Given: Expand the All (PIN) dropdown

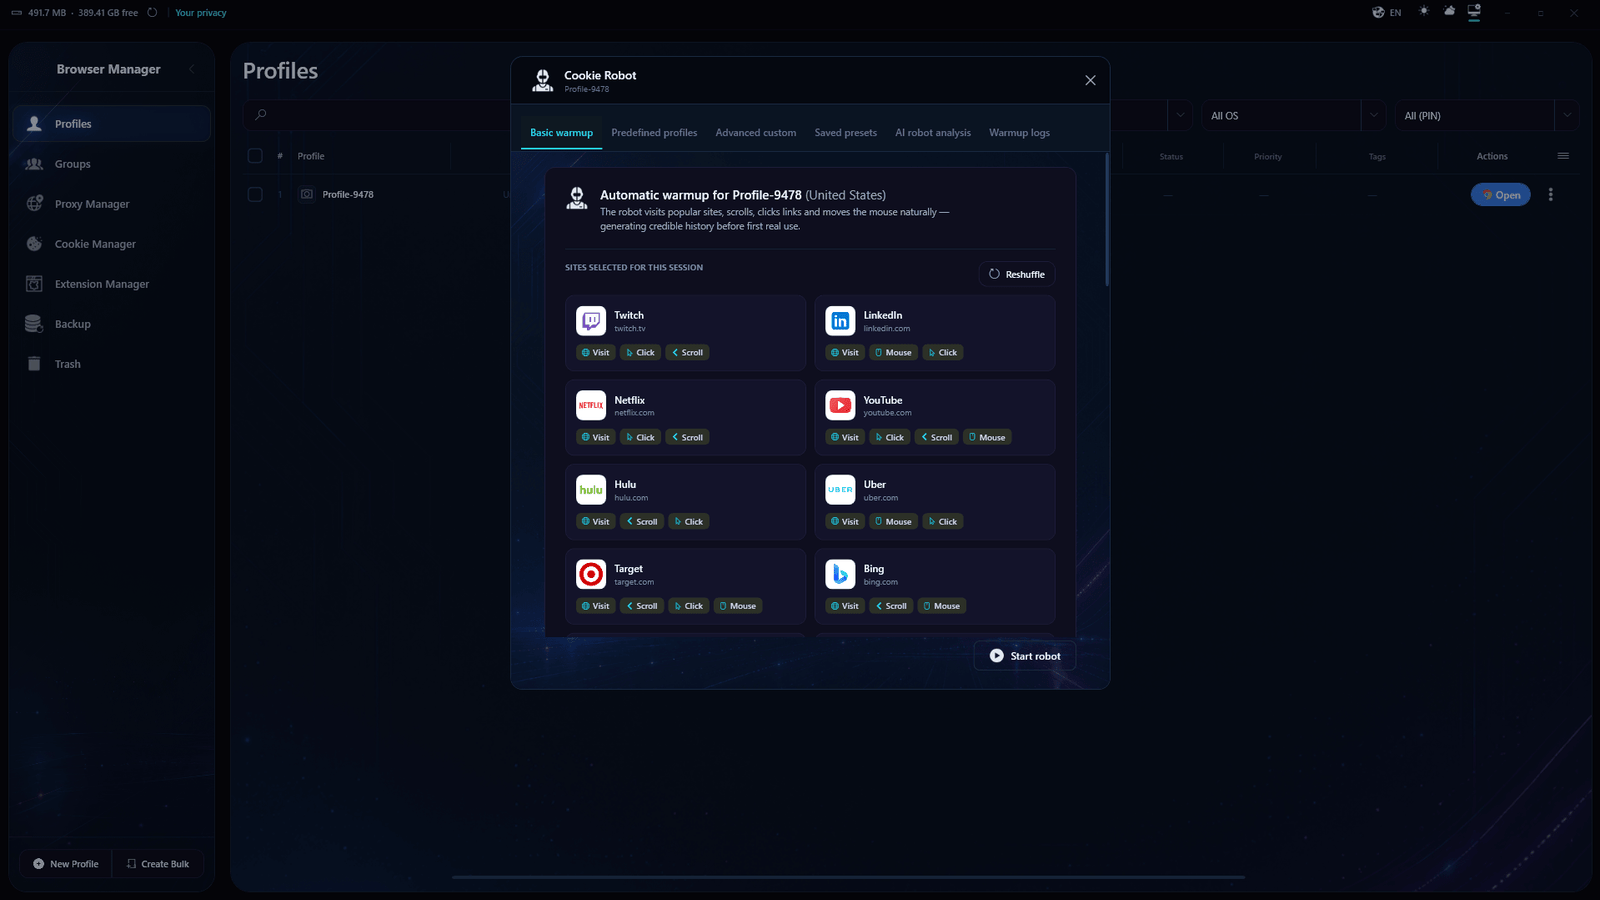Looking at the screenshot, I should click(1567, 115).
